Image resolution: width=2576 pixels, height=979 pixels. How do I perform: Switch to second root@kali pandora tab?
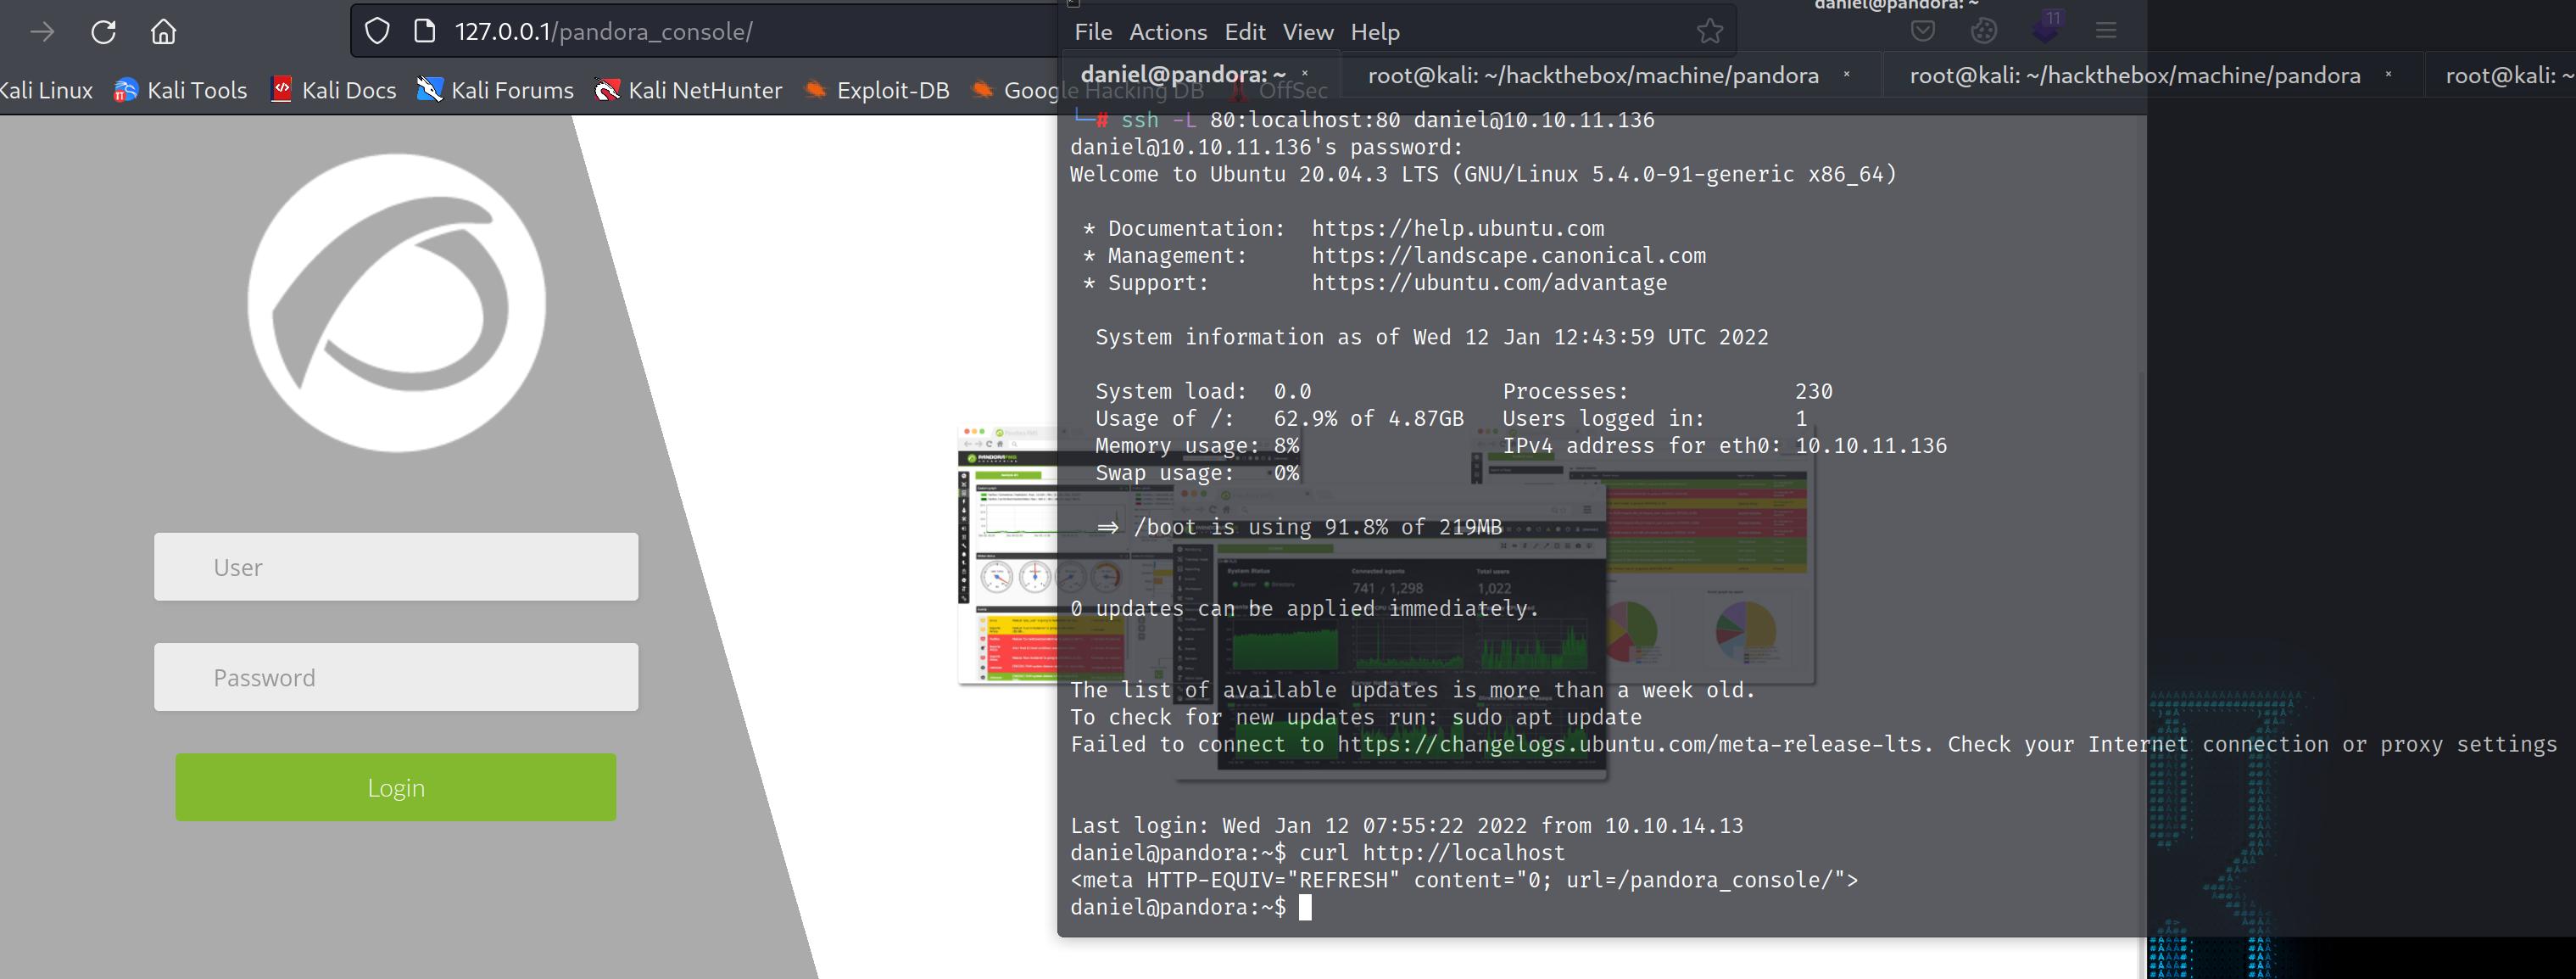(x=2134, y=75)
